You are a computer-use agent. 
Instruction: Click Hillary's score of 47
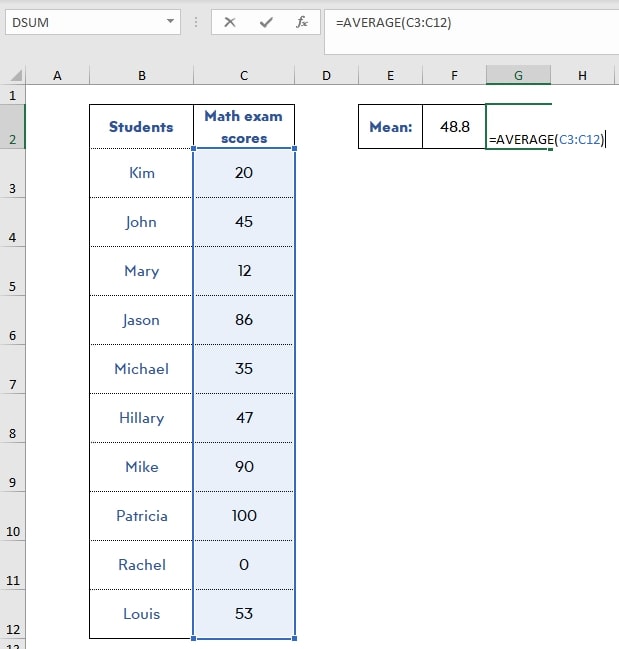point(244,418)
